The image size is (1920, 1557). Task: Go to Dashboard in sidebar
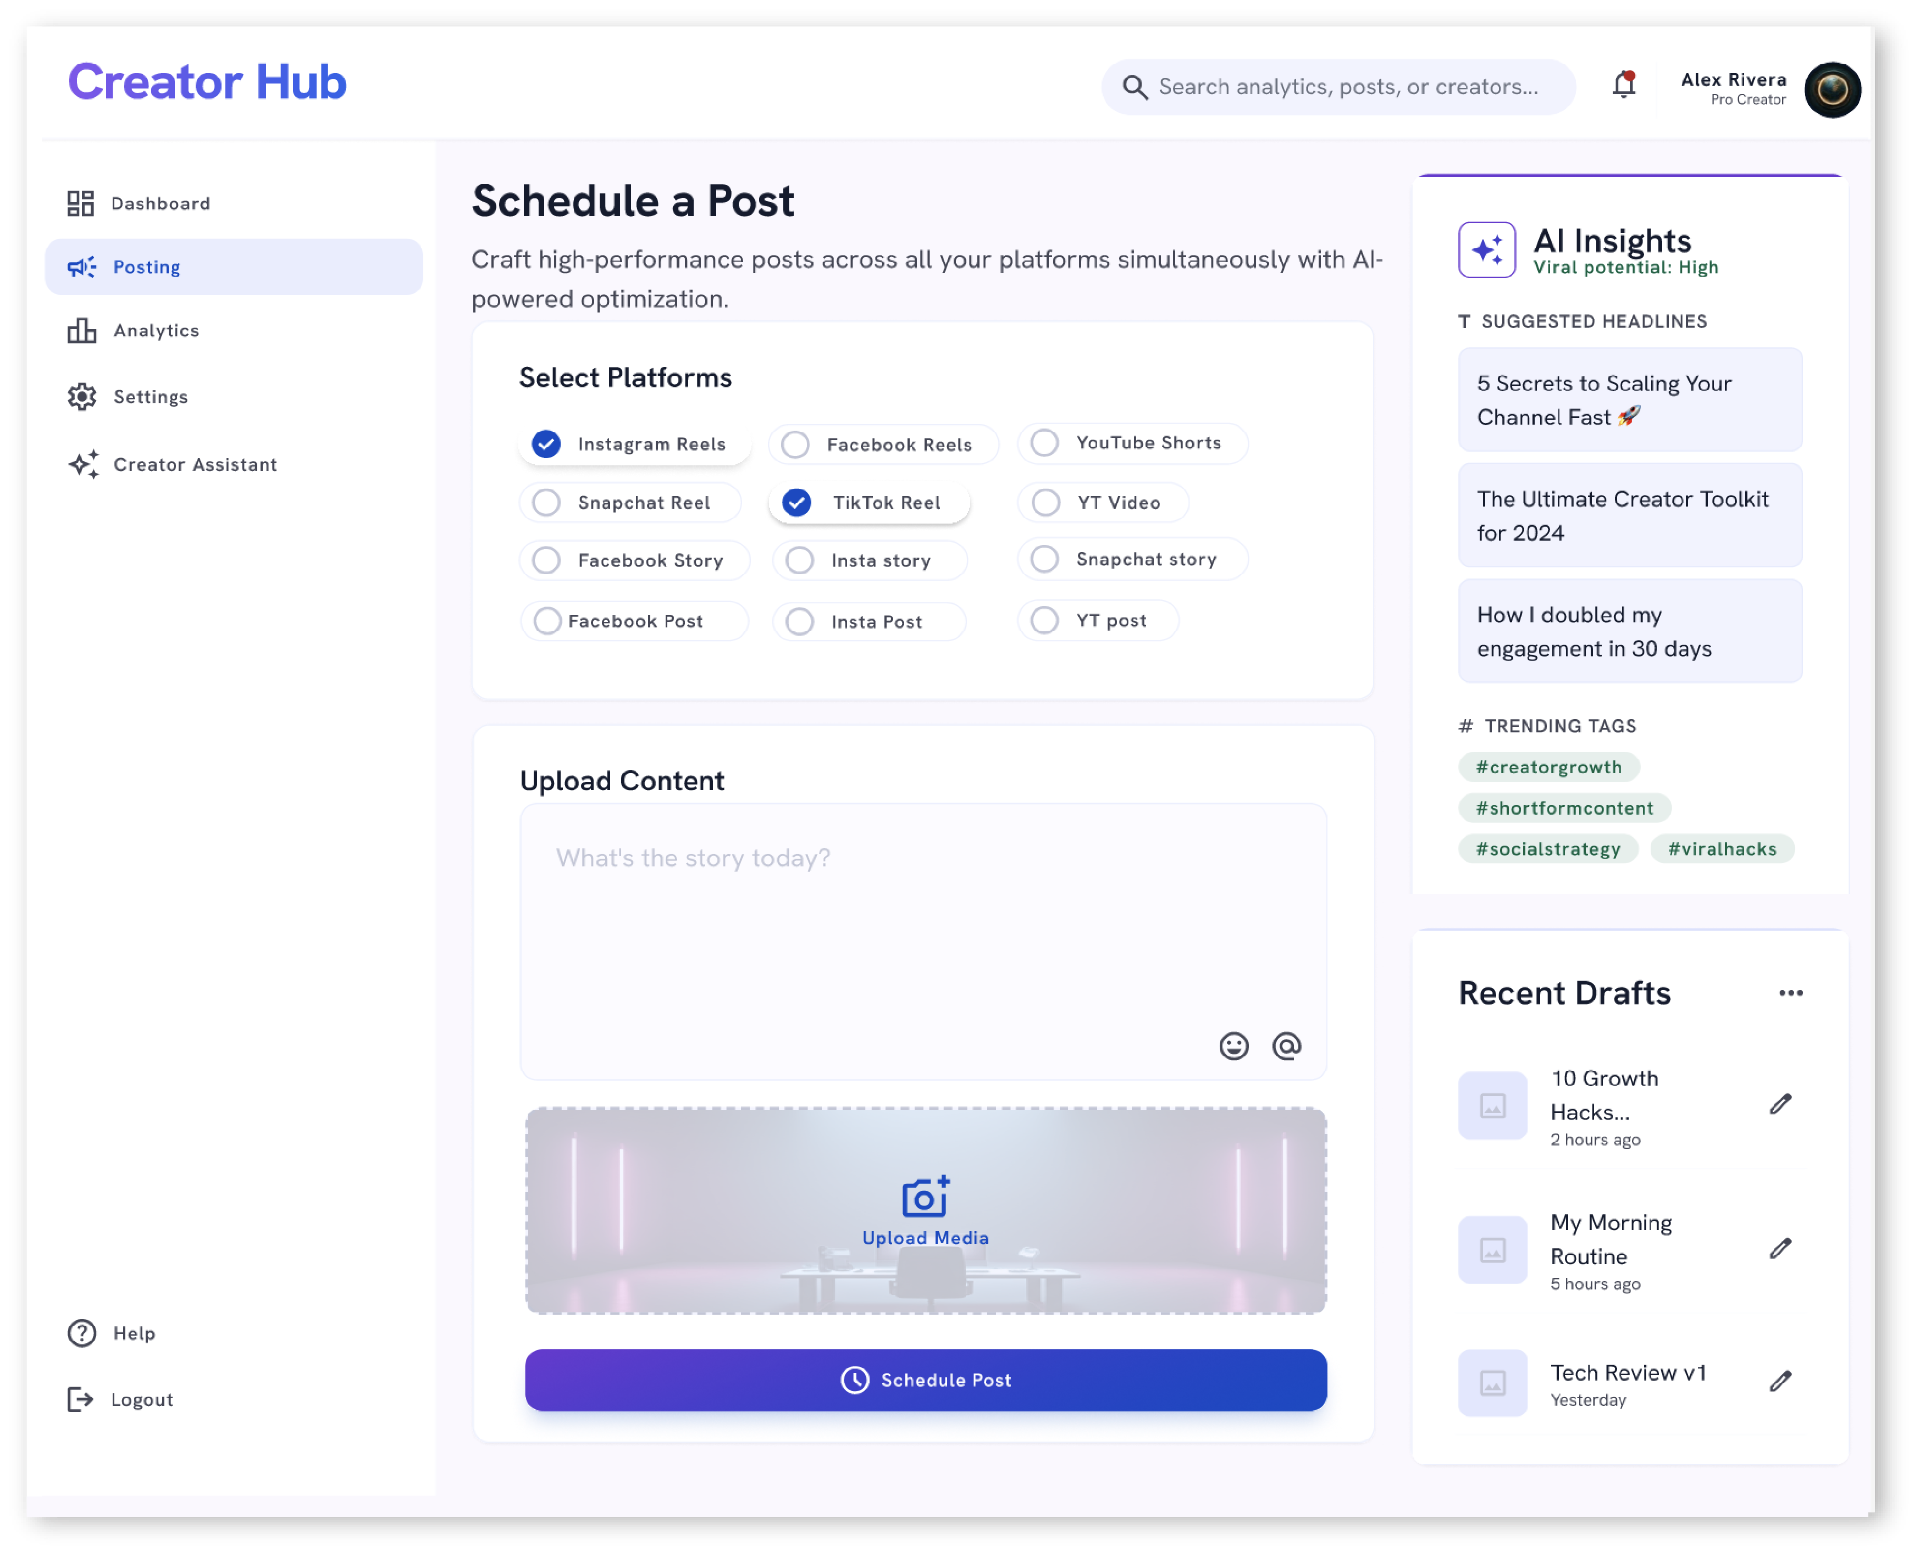[160, 203]
